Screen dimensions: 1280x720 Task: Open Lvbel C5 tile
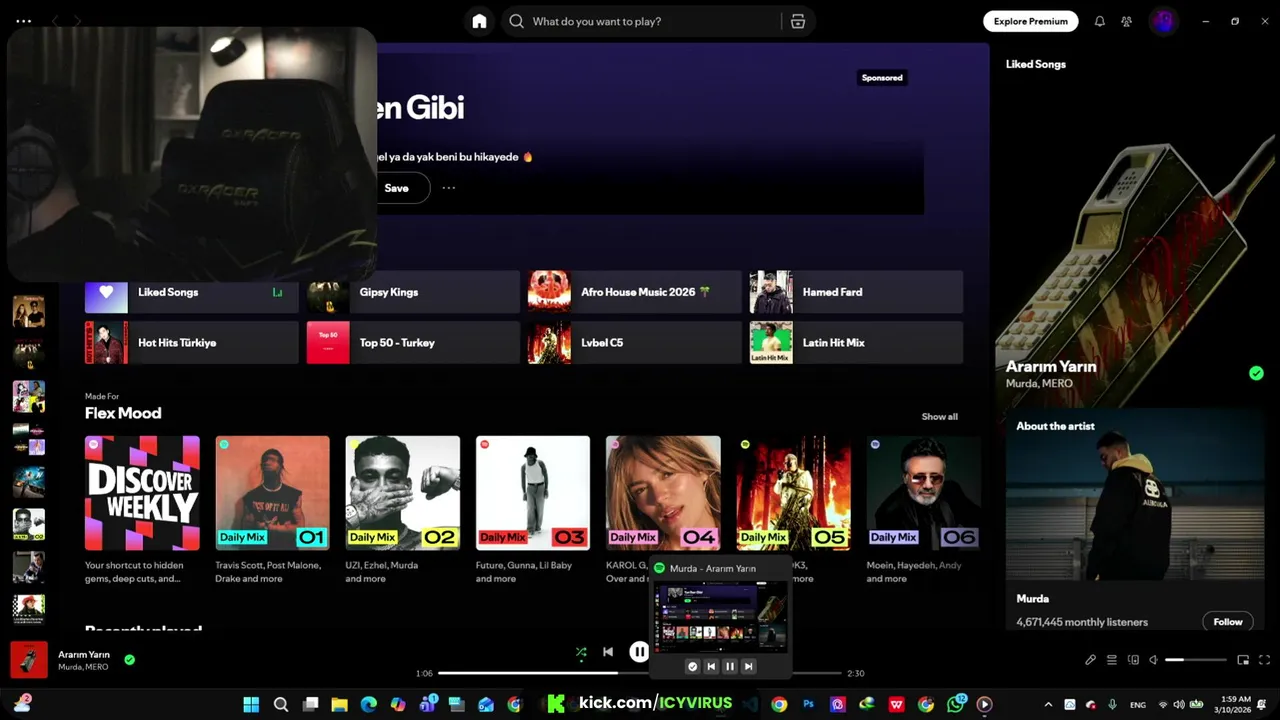point(635,342)
